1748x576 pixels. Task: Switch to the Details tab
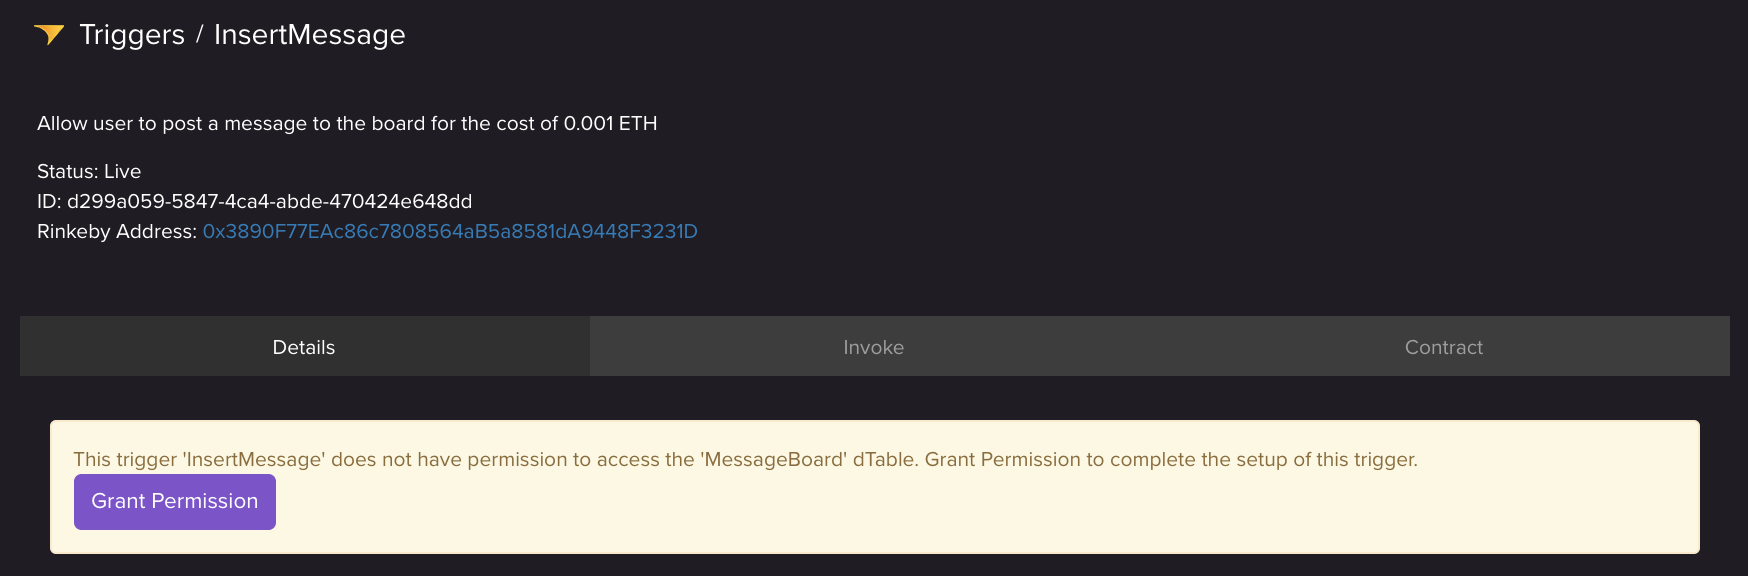pos(304,347)
